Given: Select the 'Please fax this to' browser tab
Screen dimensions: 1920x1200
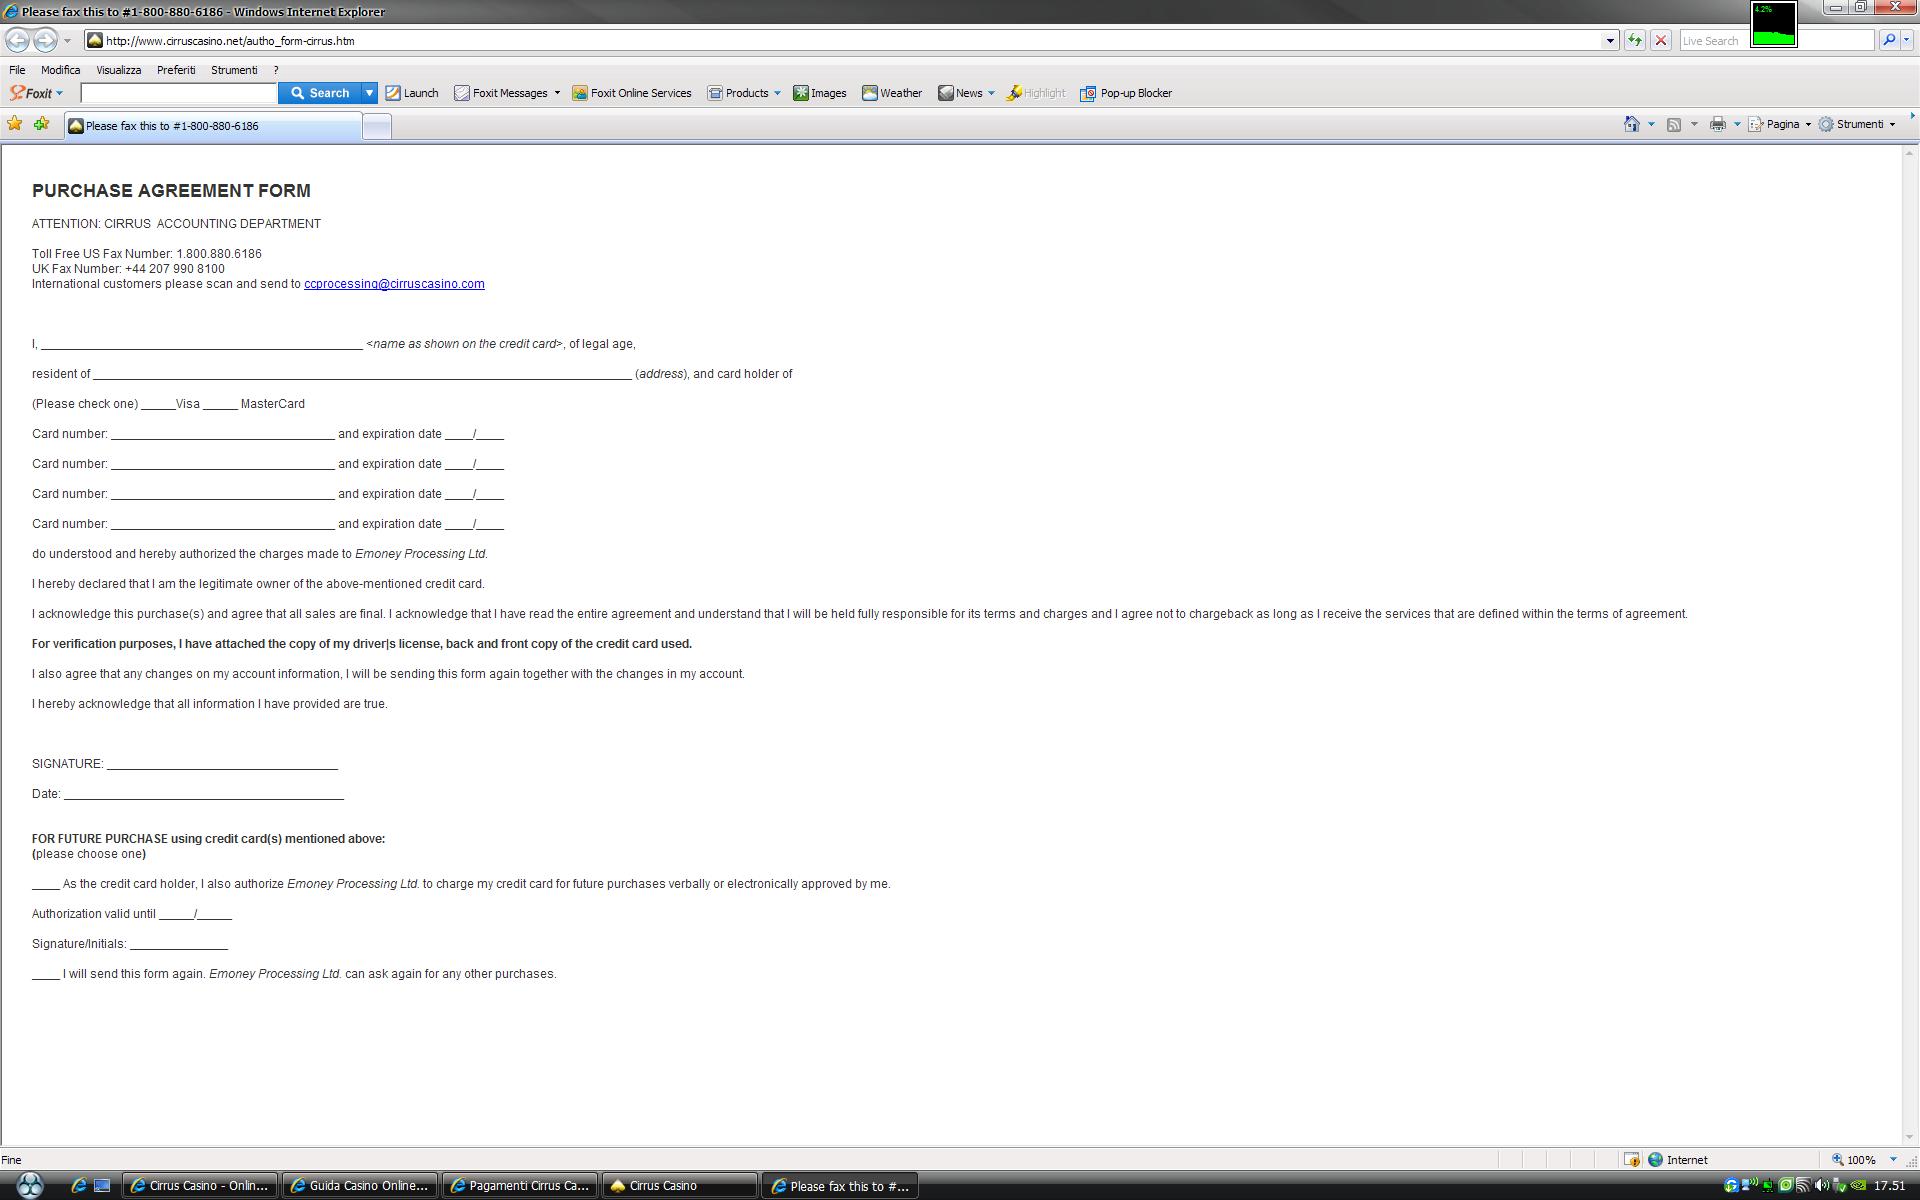Looking at the screenshot, I should (213, 126).
